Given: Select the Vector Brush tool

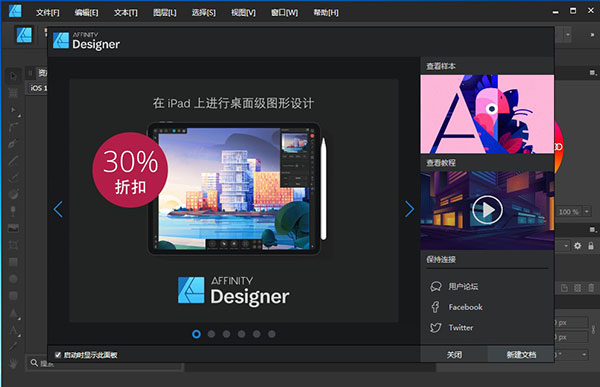Looking at the screenshot, I should click(13, 177).
